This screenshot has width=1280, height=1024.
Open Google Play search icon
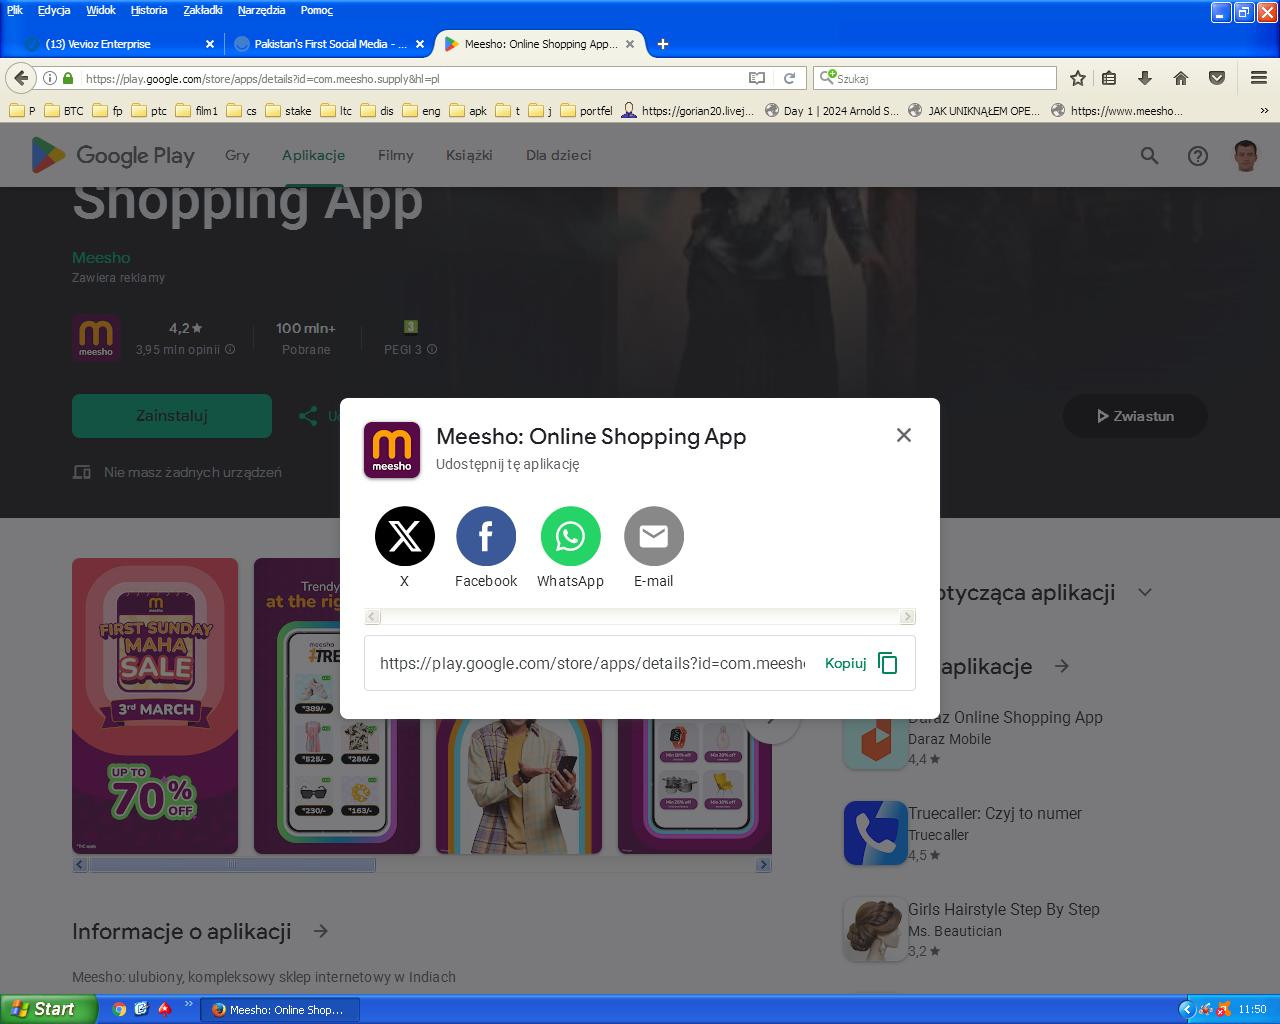pyautogui.click(x=1149, y=155)
